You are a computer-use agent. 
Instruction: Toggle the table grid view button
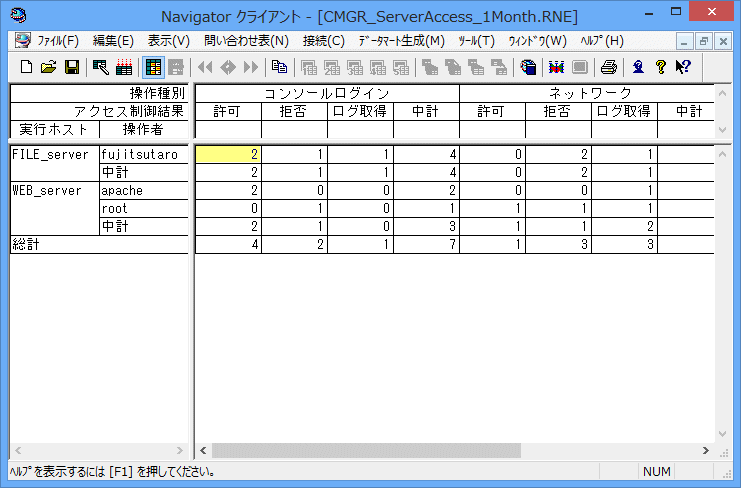point(153,67)
